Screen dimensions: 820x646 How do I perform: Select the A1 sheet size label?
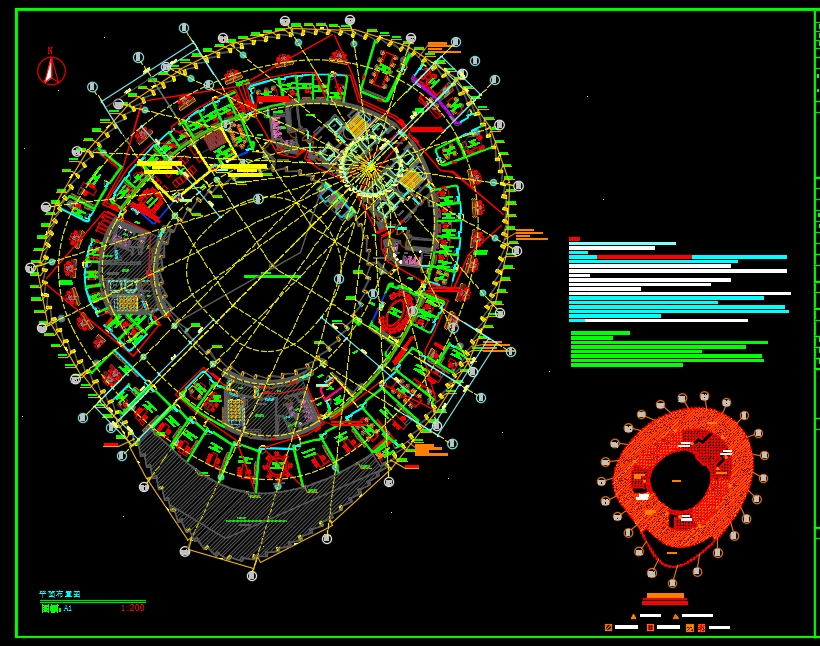(67, 608)
